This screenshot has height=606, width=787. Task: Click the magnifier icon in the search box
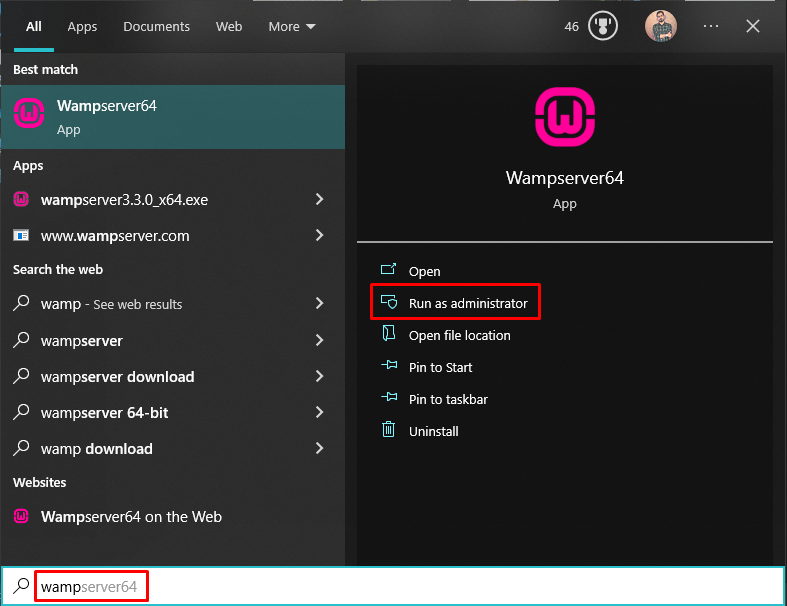[x=21, y=585]
